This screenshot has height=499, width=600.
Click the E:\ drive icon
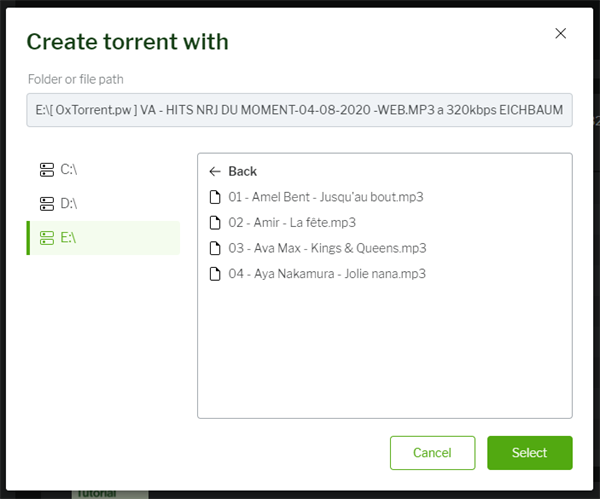coord(46,238)
